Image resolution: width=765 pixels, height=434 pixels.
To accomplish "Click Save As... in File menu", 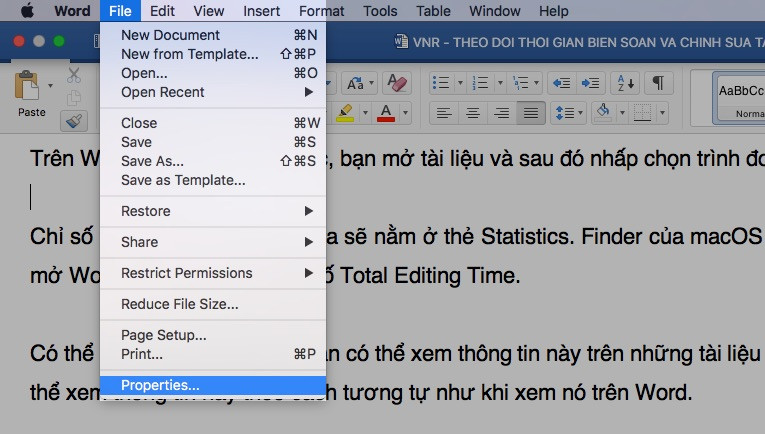I will click(152, 161).
